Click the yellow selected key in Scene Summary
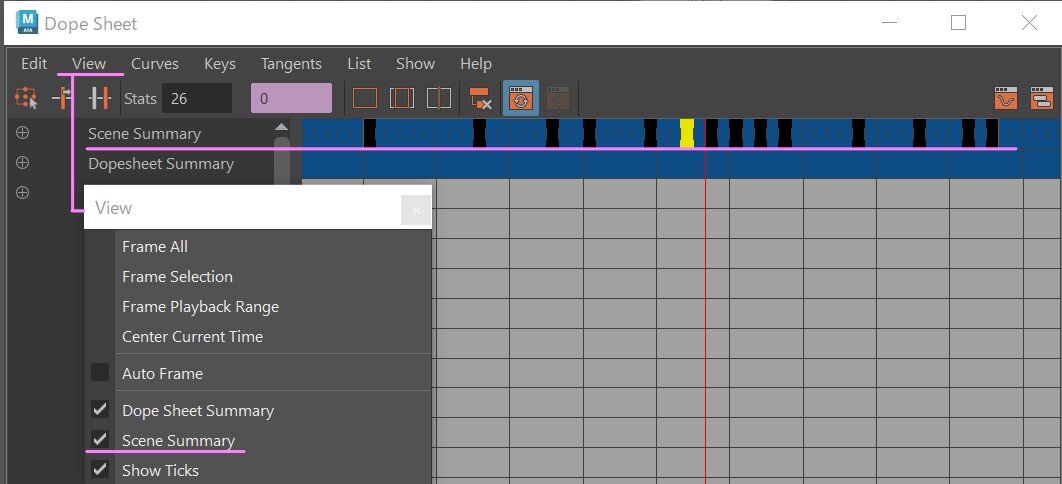Viewport: 1062px width, 484px height. pyautogui.click(x=687, y=133)
